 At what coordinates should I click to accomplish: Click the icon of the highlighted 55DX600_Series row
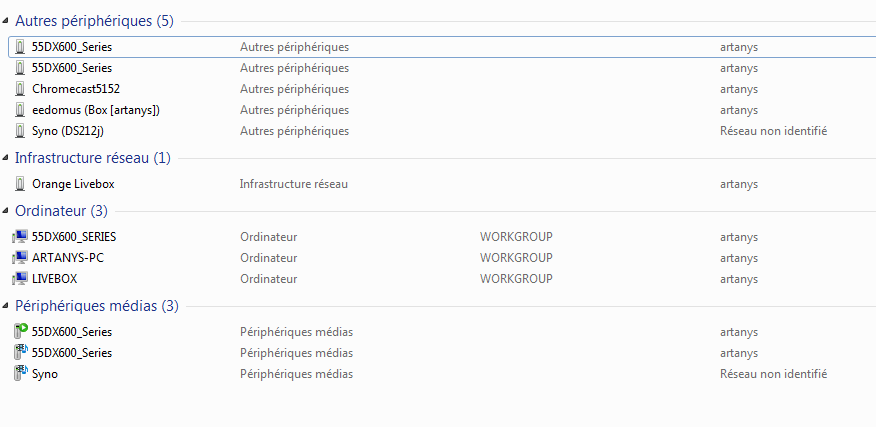(20, 47)
